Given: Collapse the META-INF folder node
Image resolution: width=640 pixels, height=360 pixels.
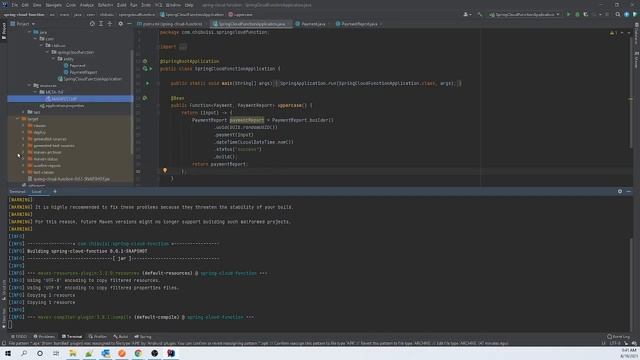Looking at the screenshot, I should [x=36, y=92].
